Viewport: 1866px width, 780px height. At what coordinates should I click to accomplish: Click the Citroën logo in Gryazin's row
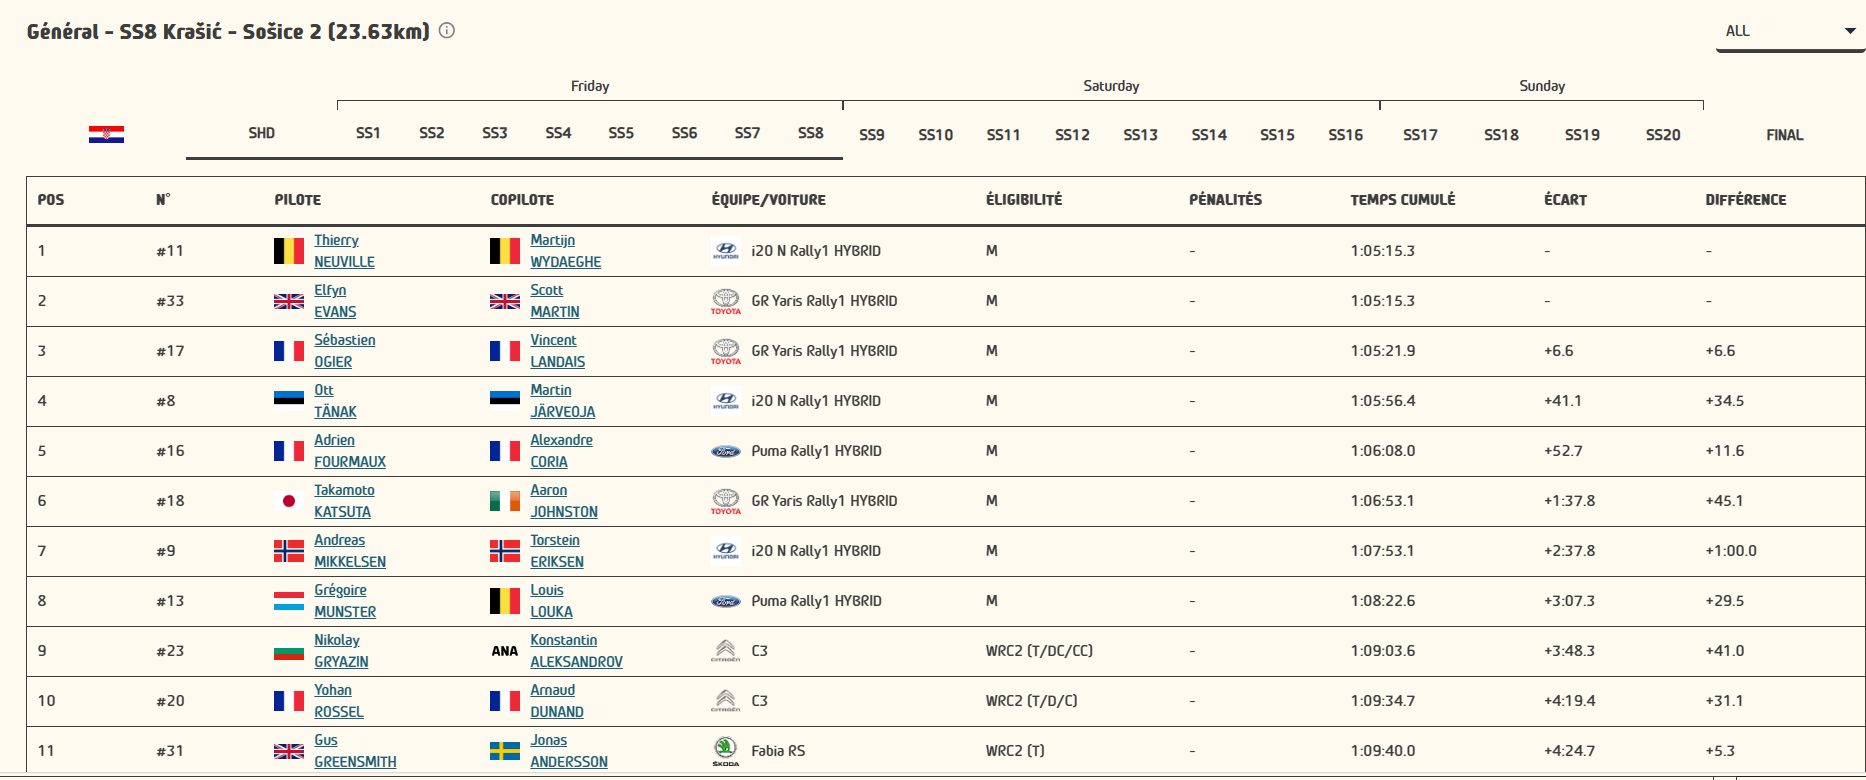point(725,651)
